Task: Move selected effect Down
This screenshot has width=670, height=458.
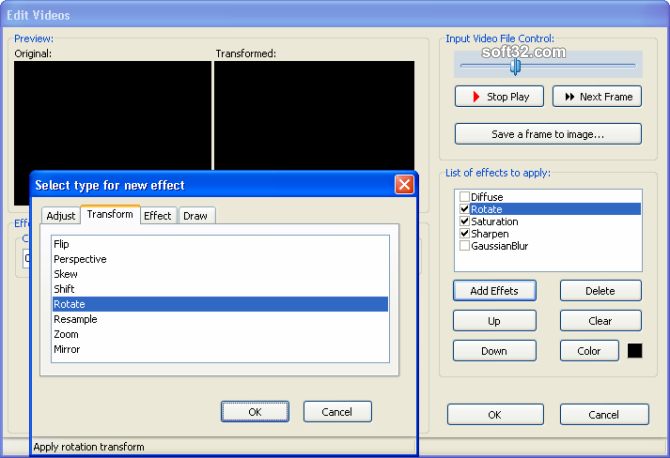Action: tap(494, 351)
